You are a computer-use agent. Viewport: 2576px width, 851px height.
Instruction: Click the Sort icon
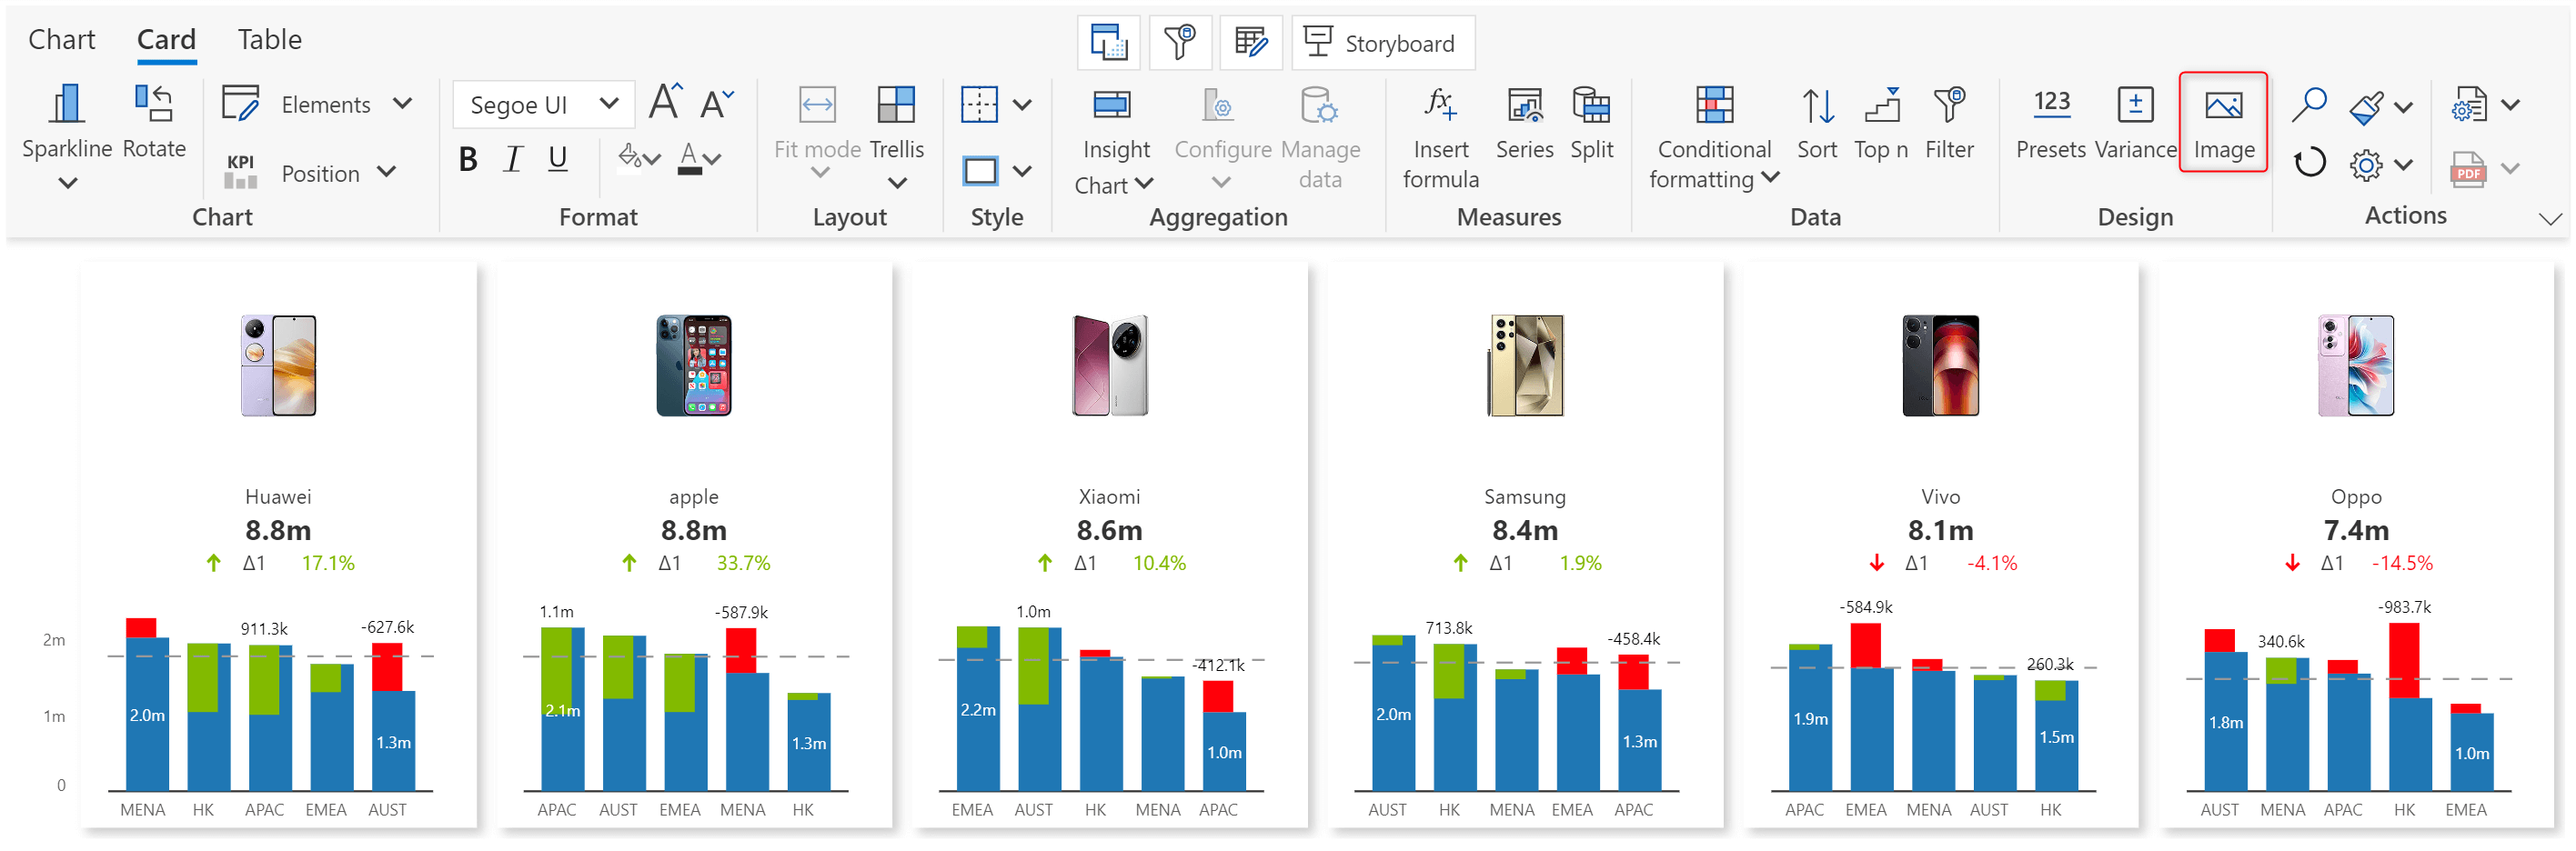(1817, 105)
